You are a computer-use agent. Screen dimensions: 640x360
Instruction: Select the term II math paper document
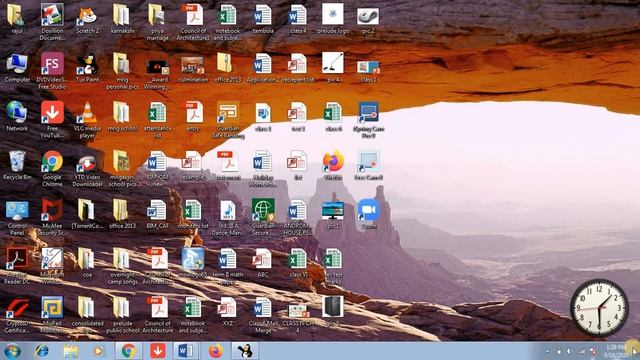pyautogui.click(x=228, y=266)
